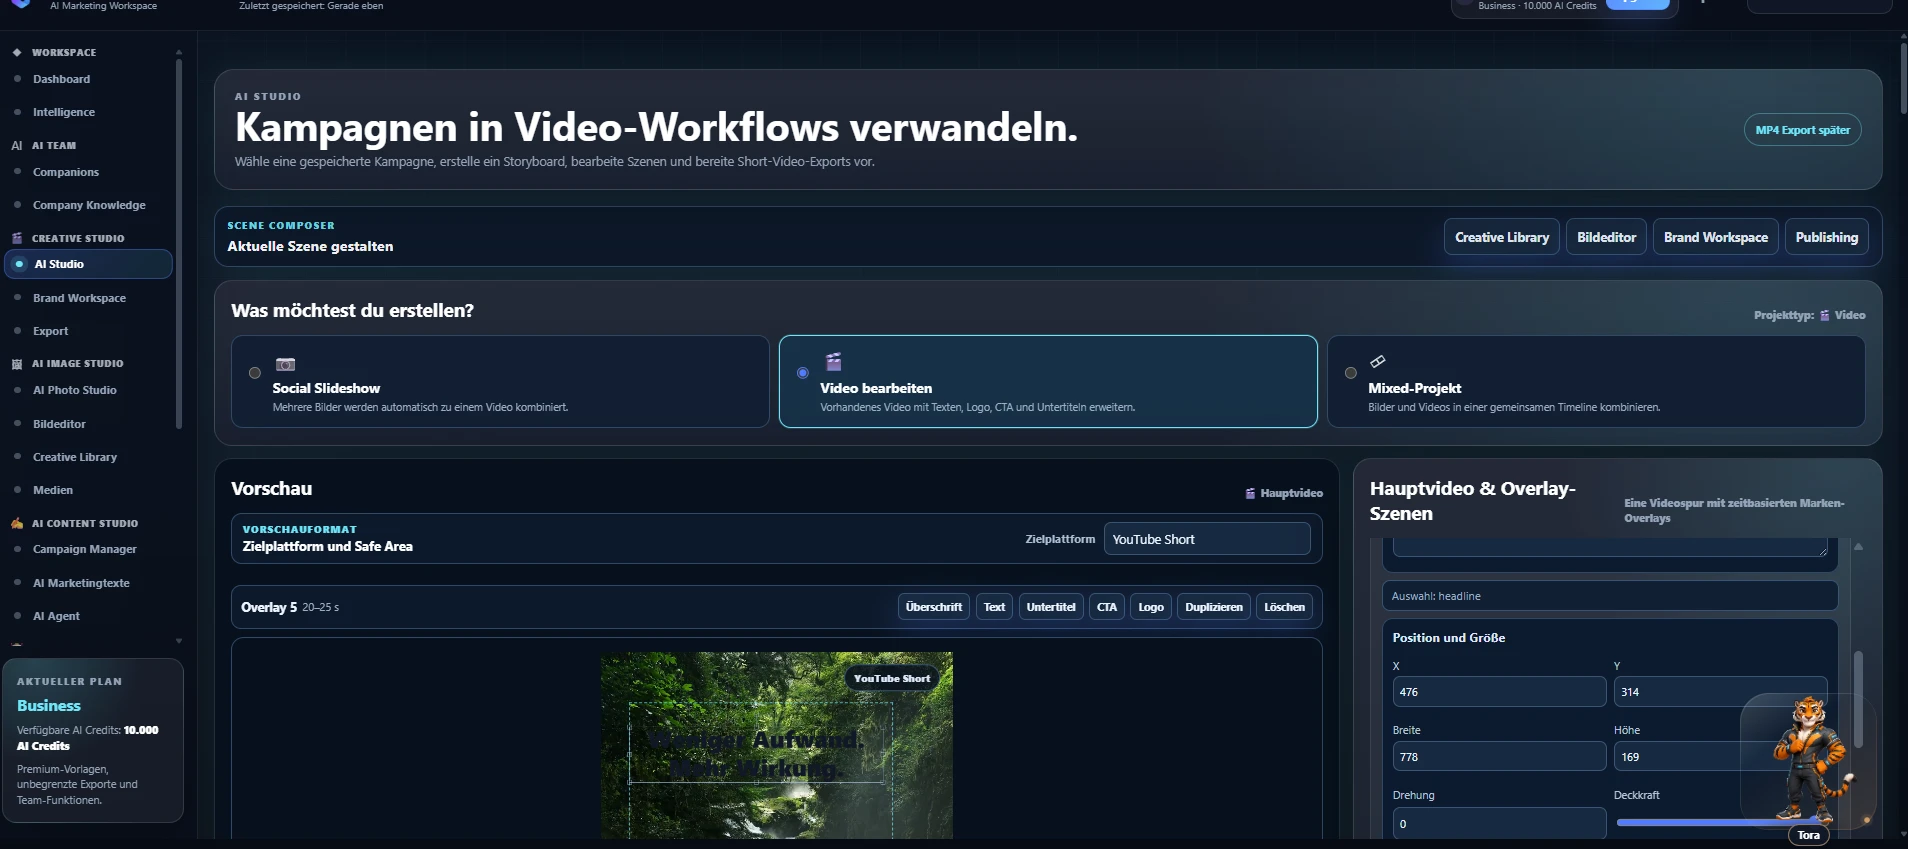Click the 'Overlay 5' label
1908x849 pixels.
(x=269, y=607)
